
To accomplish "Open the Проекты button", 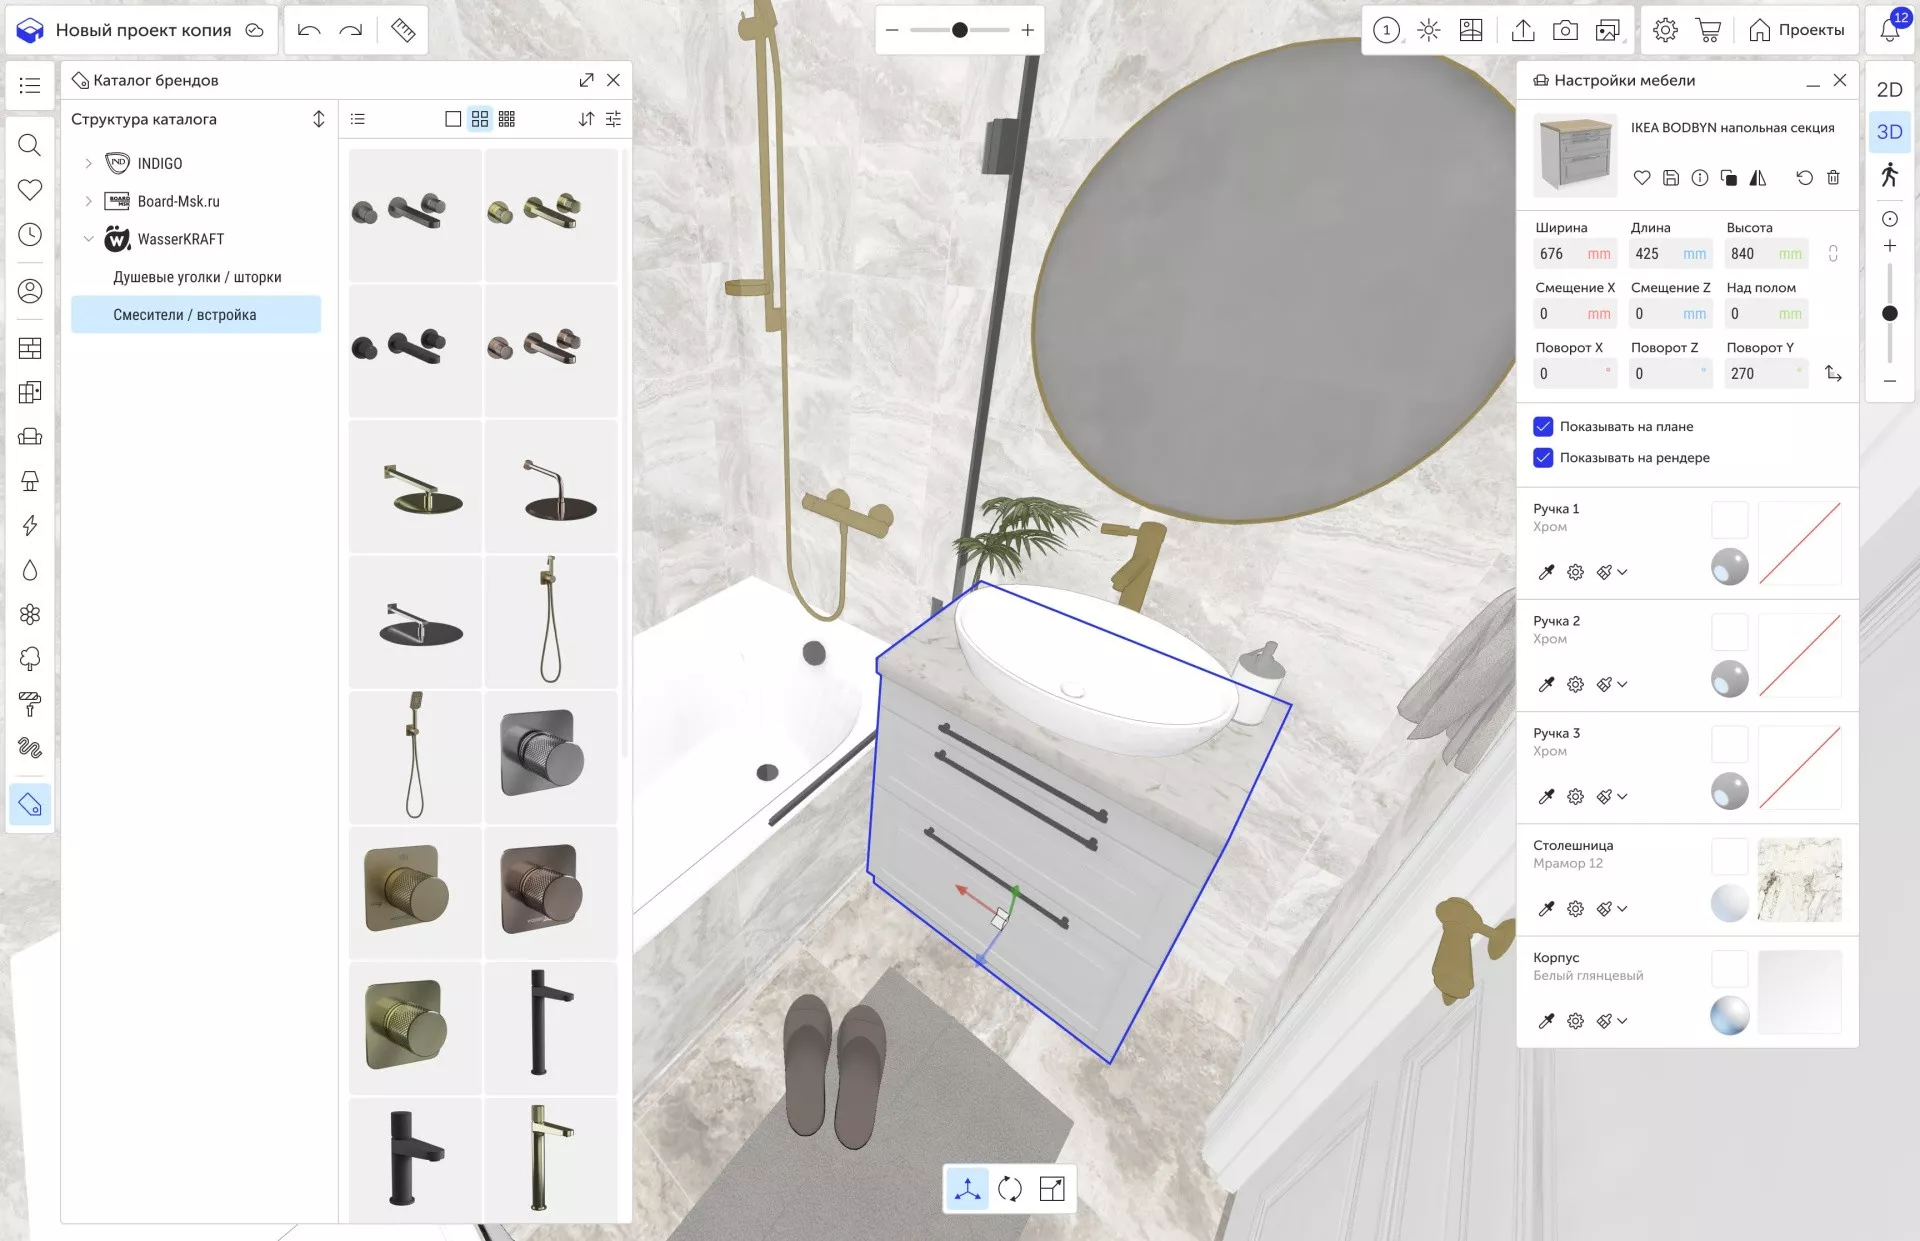I will point(1797,30).
